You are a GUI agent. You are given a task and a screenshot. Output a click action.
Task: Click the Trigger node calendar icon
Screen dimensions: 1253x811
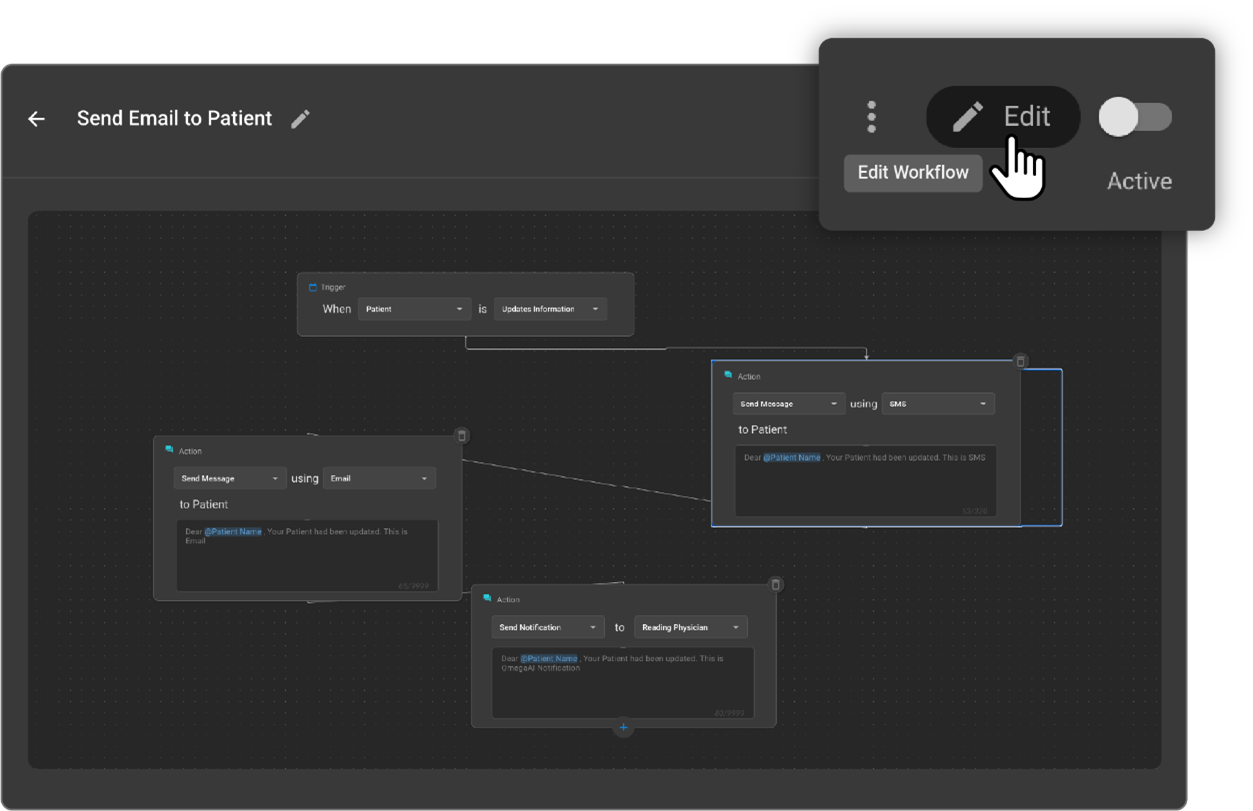[312, 288]
